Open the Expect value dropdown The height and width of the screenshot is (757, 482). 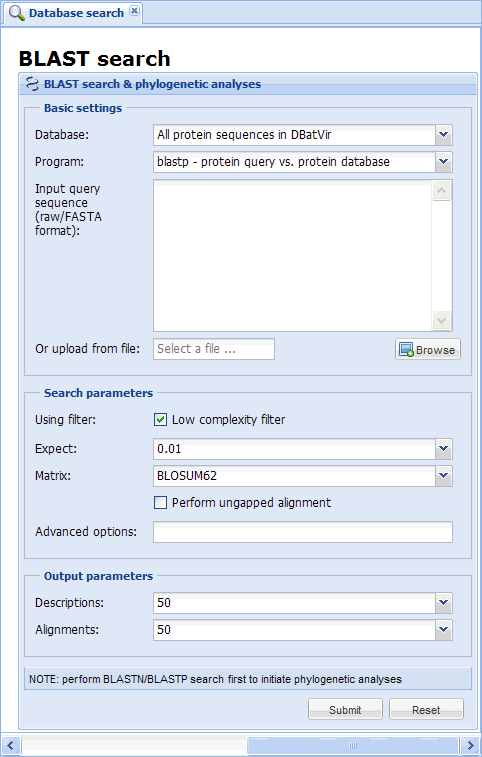pyautogui.click(x=444, y=449)
